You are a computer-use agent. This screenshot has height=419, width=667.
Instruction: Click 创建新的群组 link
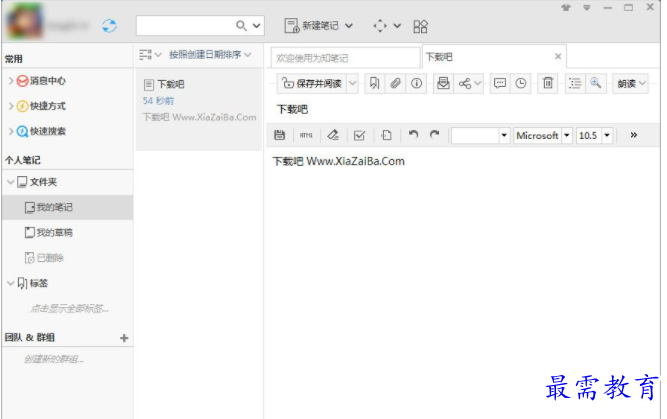coord(54,359)
